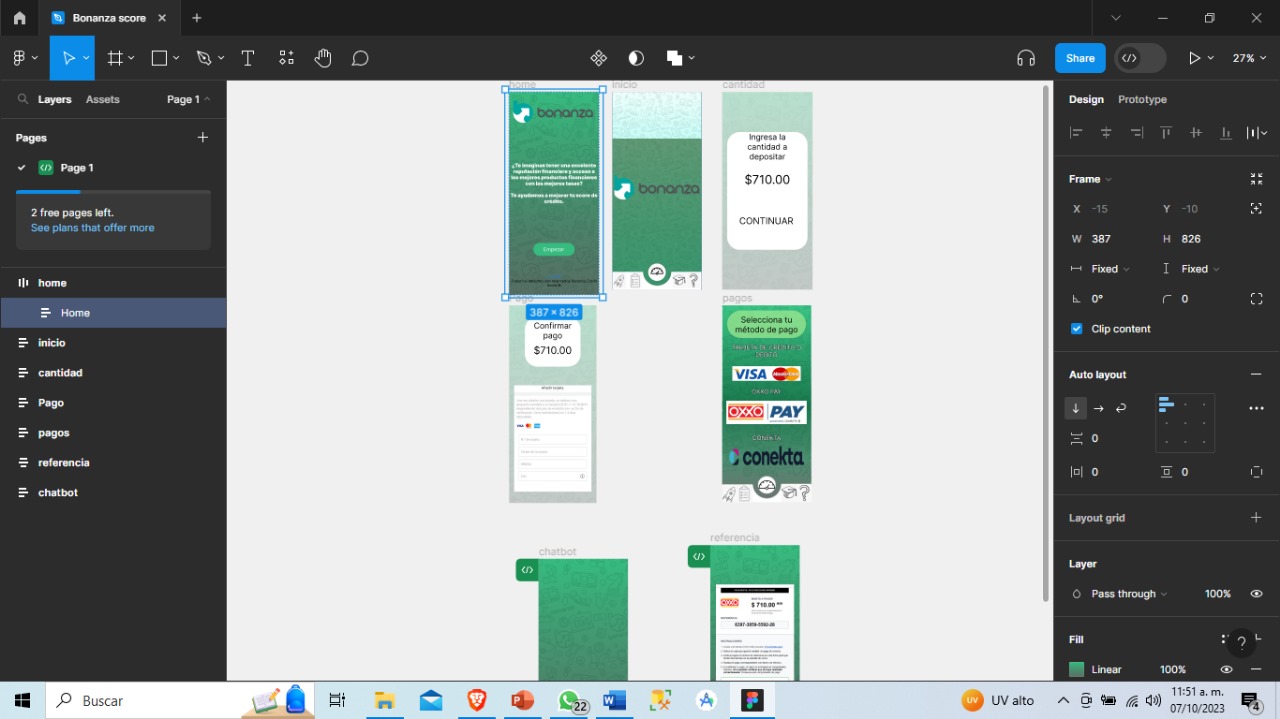This screenshot has height=719, width=1280.
Task: Click resize to fit icon in Frame section
Action: [1257, 179]
